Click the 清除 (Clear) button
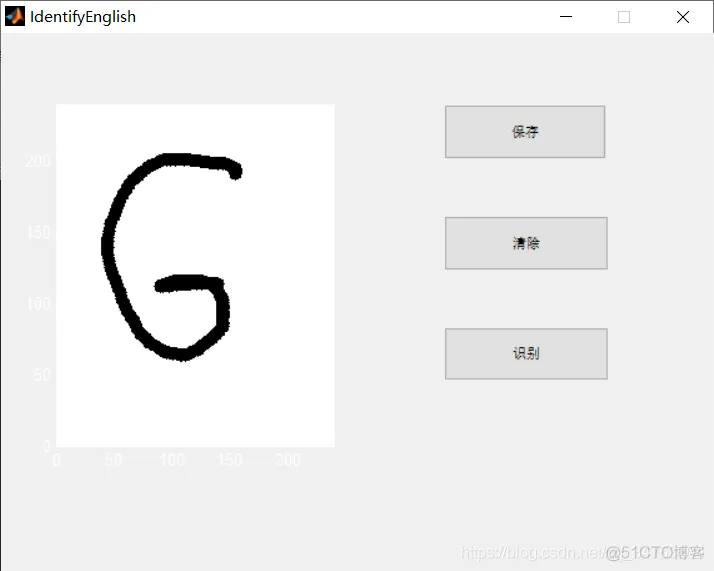 pos(526,243)
